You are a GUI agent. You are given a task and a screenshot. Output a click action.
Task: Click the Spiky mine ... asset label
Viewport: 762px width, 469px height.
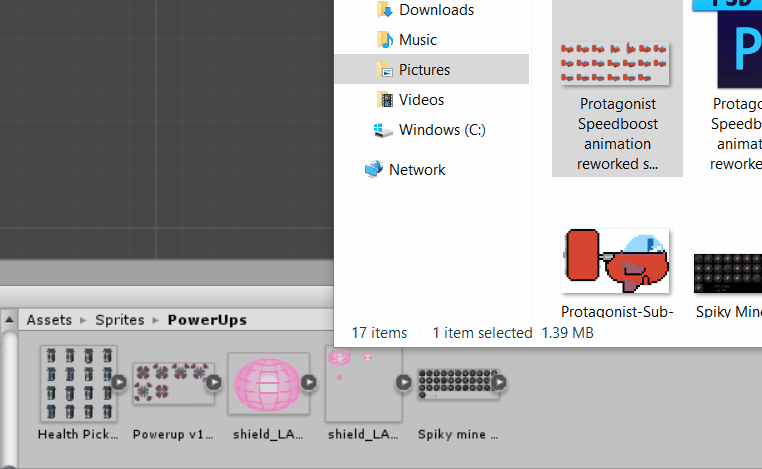click(x=458, y=434)
